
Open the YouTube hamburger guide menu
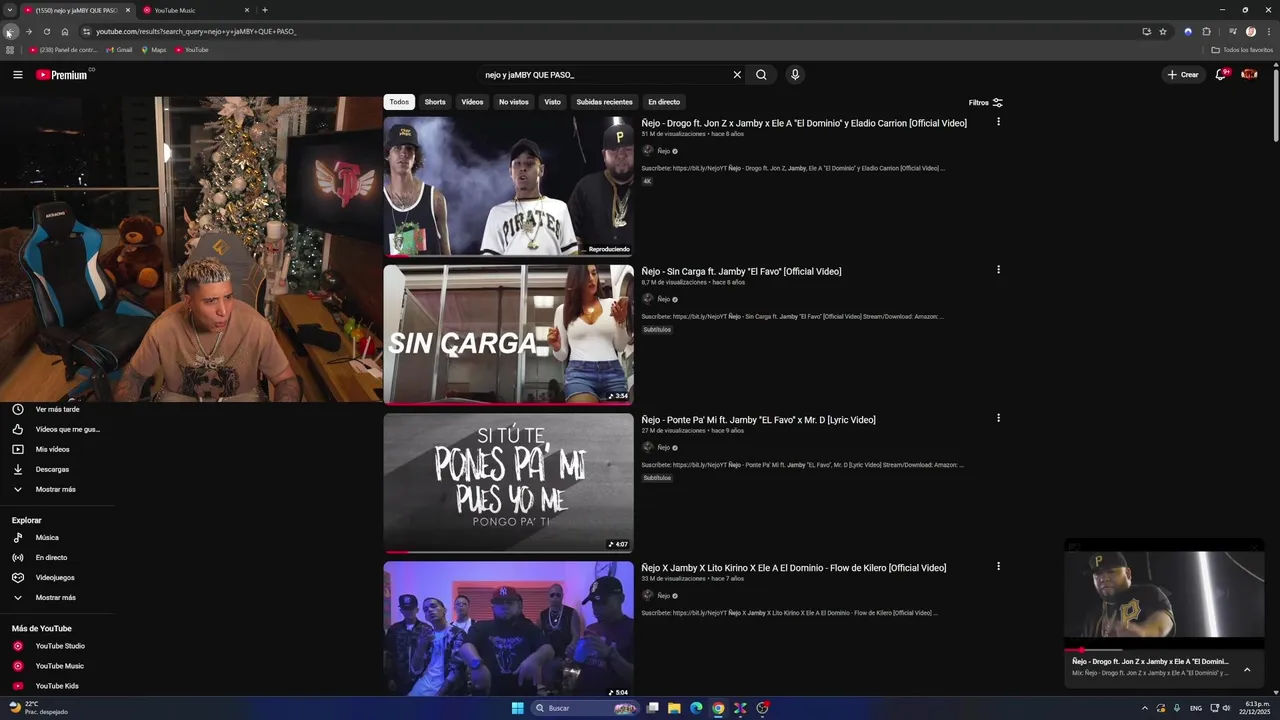(18, 75)
